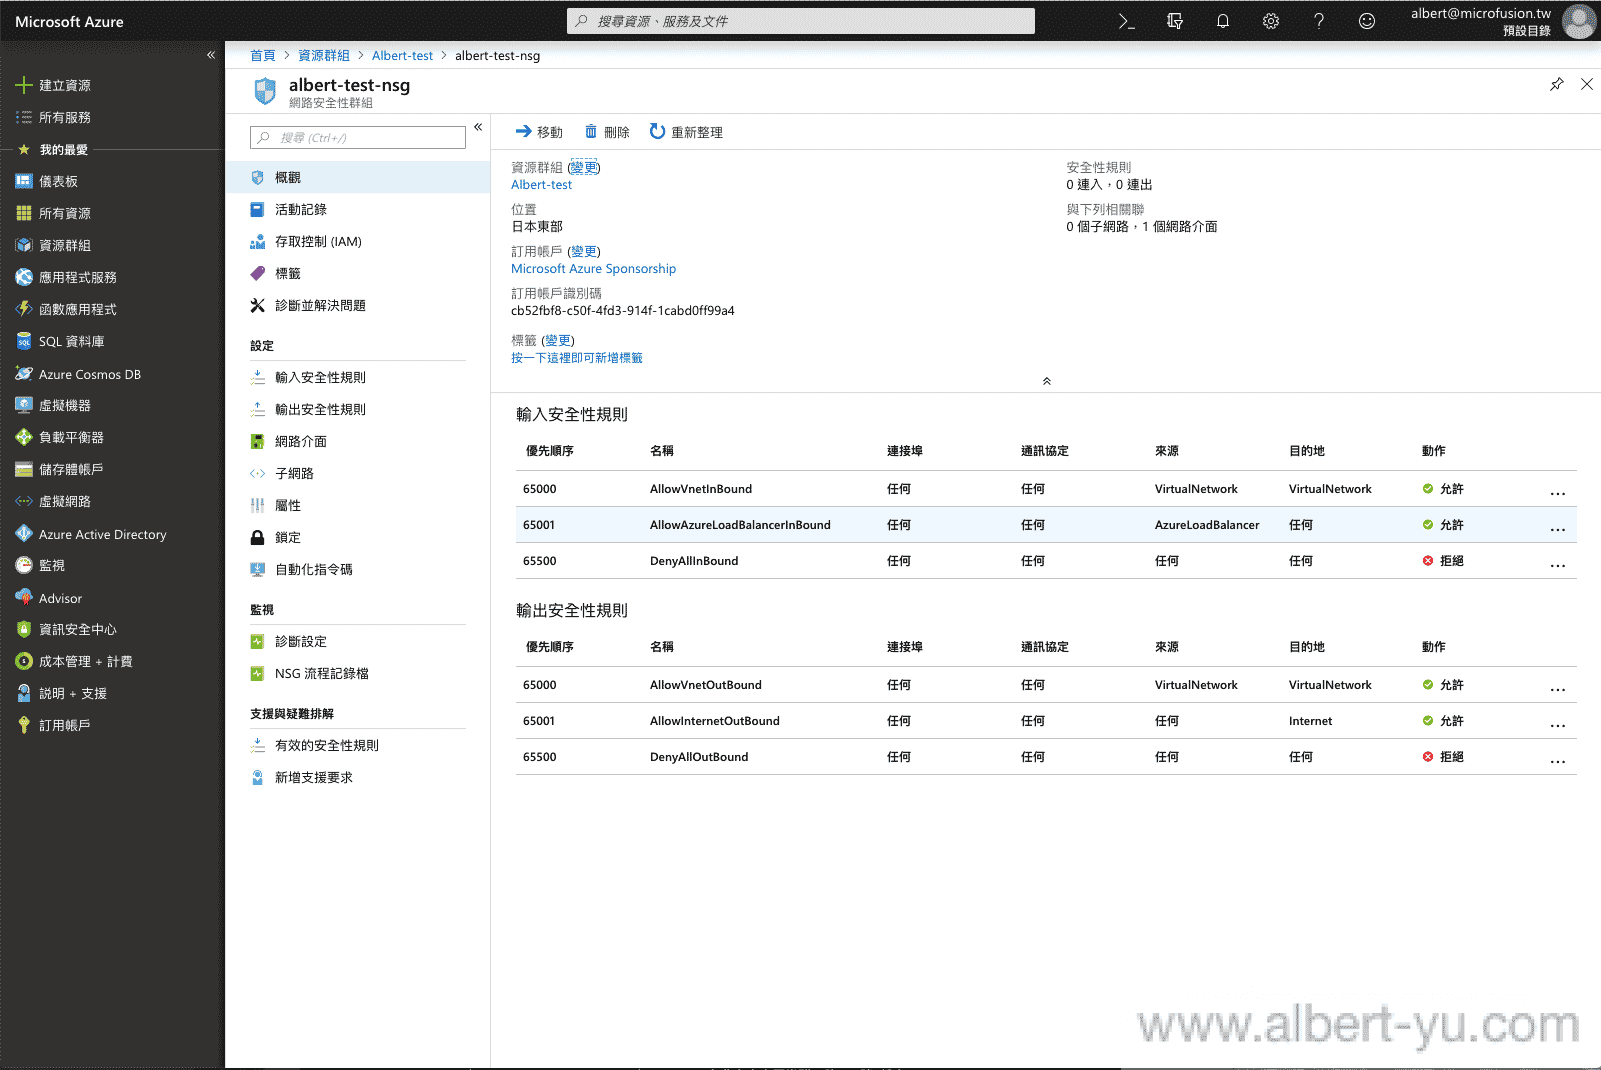Open 儀表板 dashboard icon
Screen dimensions: 1601x1070
click(x=24, y=181)
